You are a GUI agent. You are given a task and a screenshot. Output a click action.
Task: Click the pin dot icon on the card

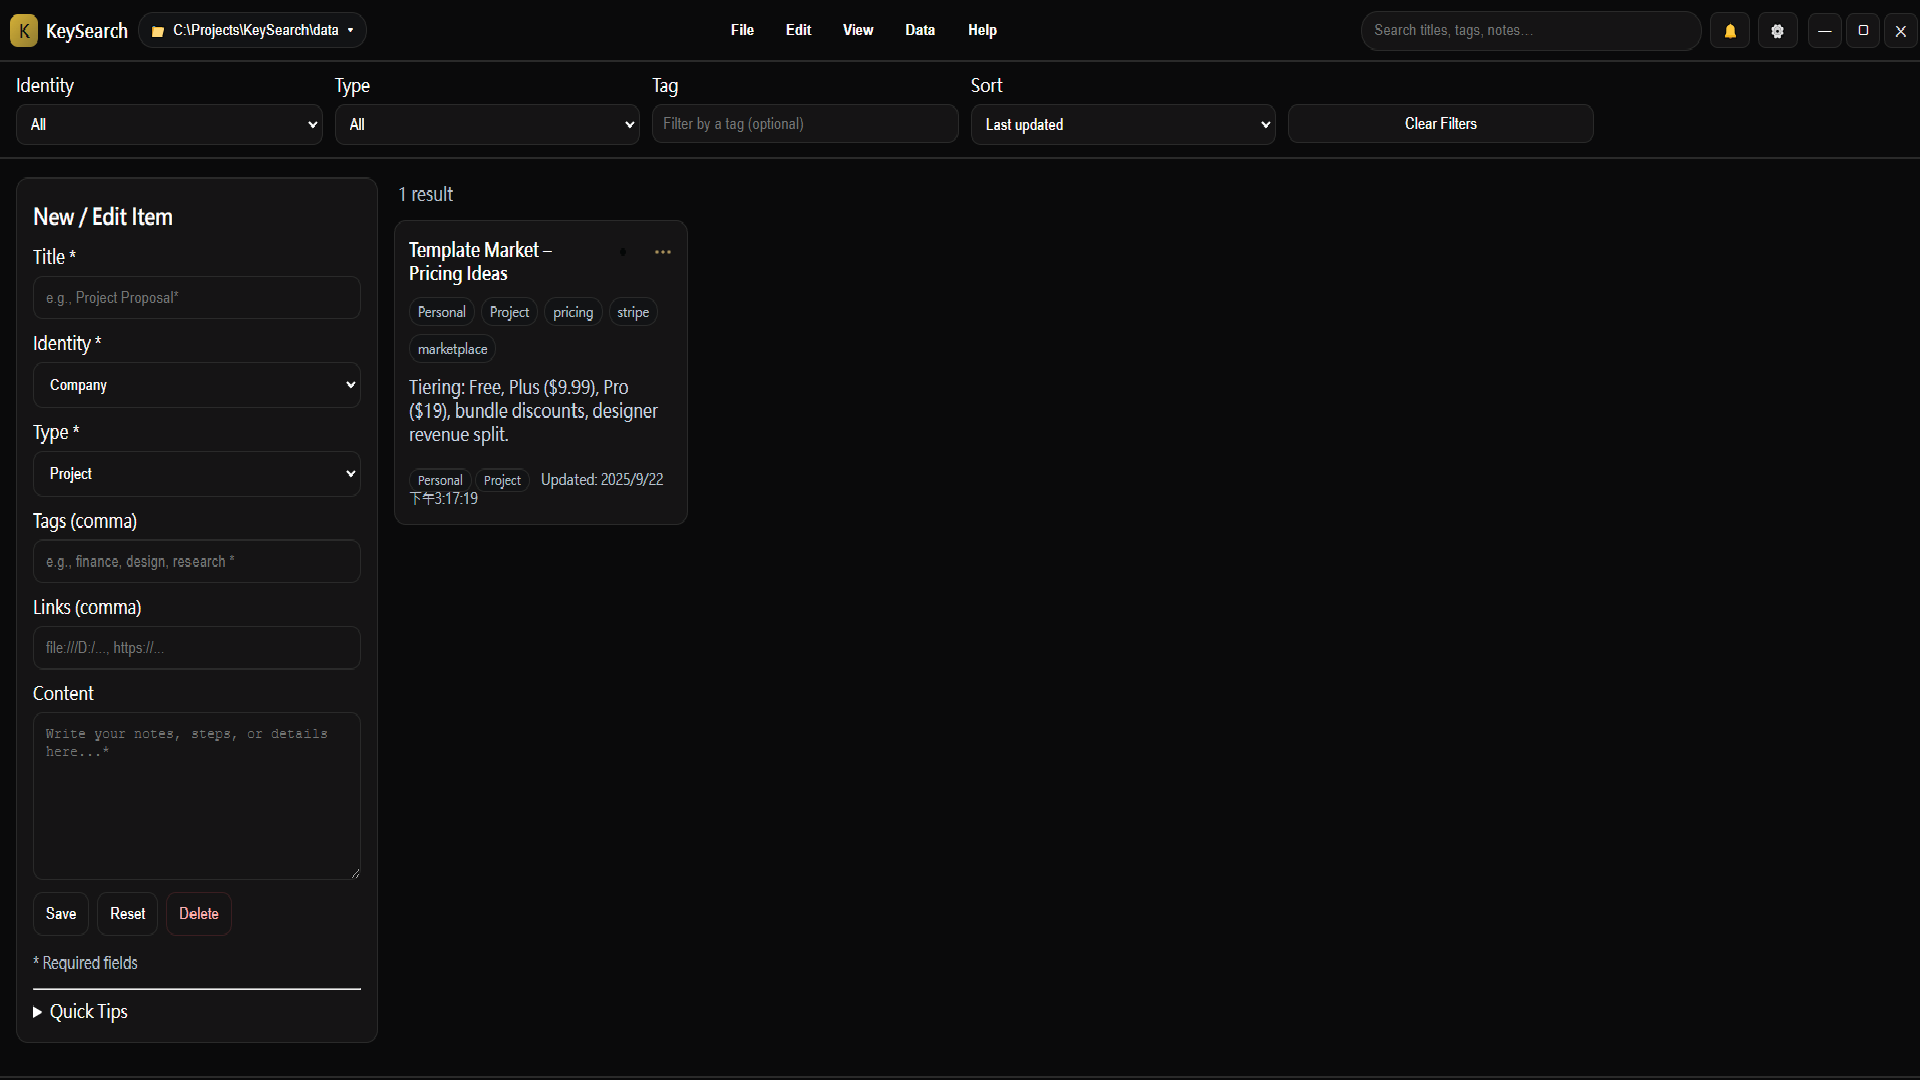[x=623, y=252]
